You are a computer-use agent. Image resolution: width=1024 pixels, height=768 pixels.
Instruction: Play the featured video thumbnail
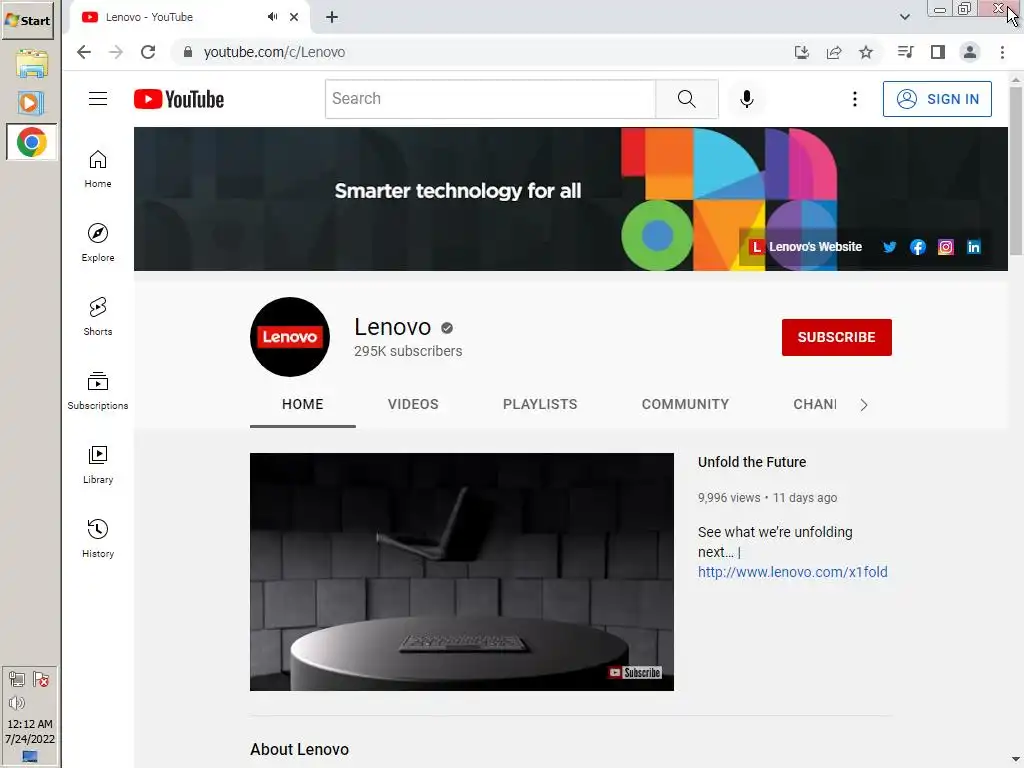tap(462, 571)
